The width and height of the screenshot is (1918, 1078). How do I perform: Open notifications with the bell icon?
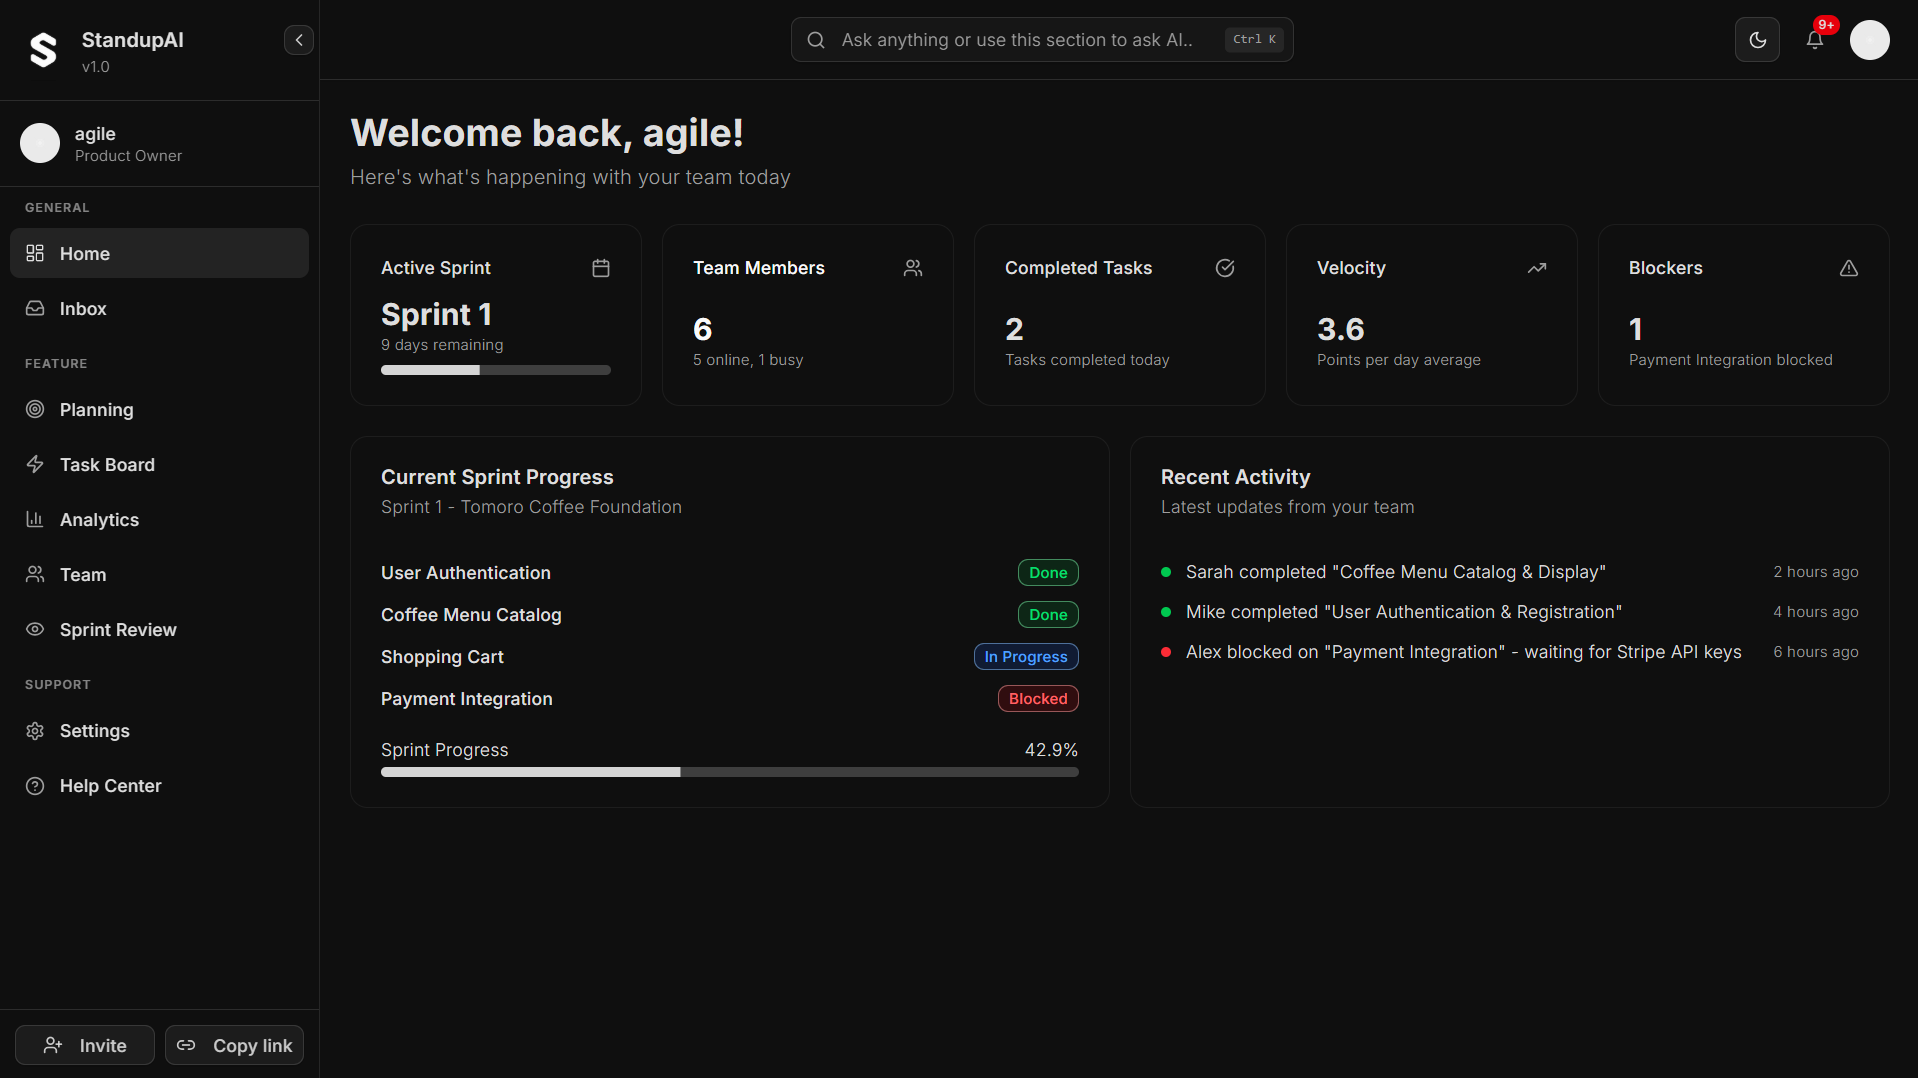click(x=1815, y=40)
